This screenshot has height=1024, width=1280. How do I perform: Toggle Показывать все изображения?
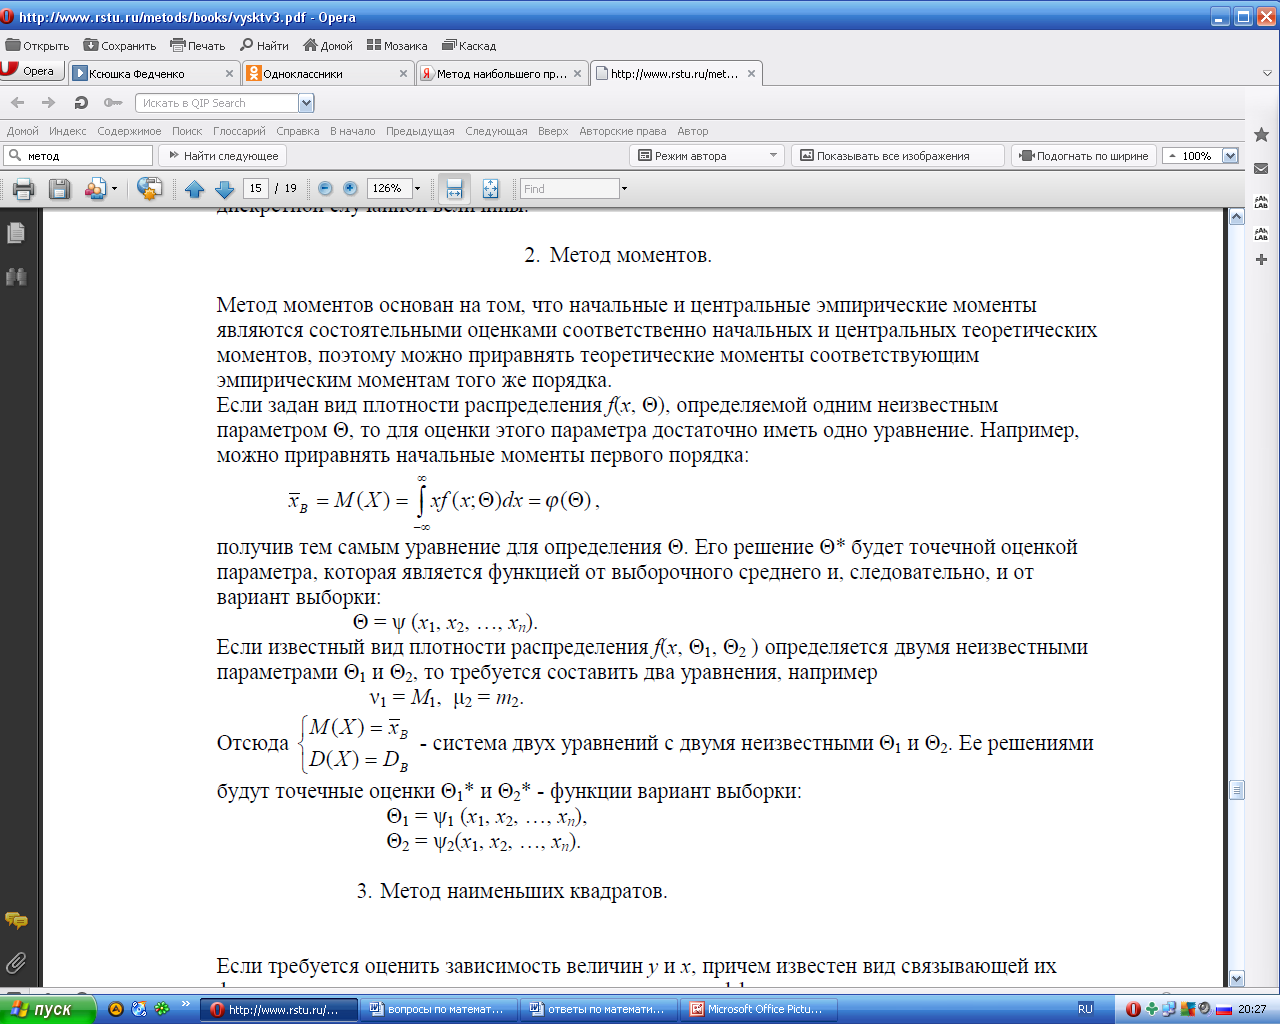(897, 155)
